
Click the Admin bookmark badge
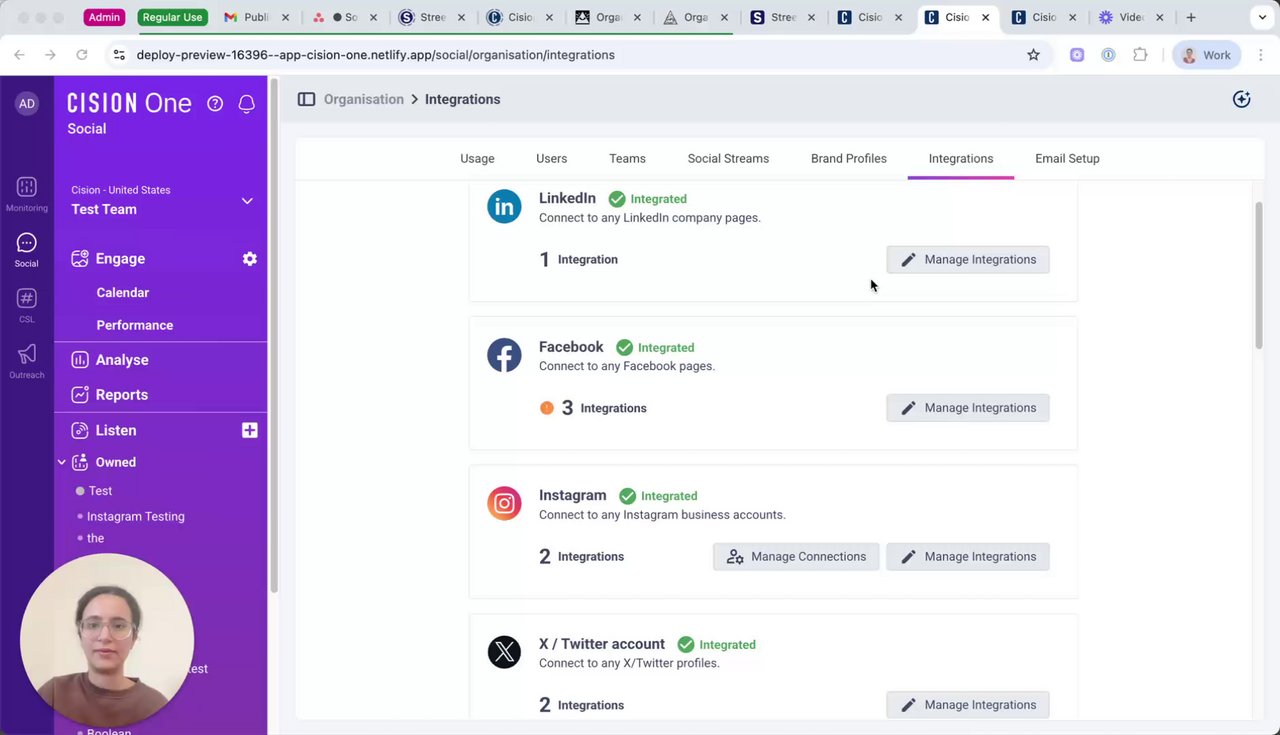104,17
